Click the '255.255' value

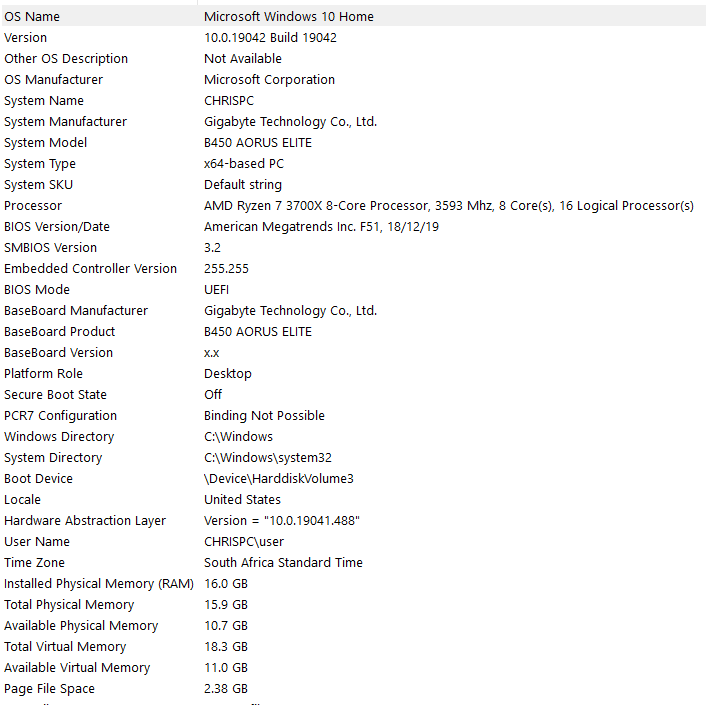(x=226, y=269)
